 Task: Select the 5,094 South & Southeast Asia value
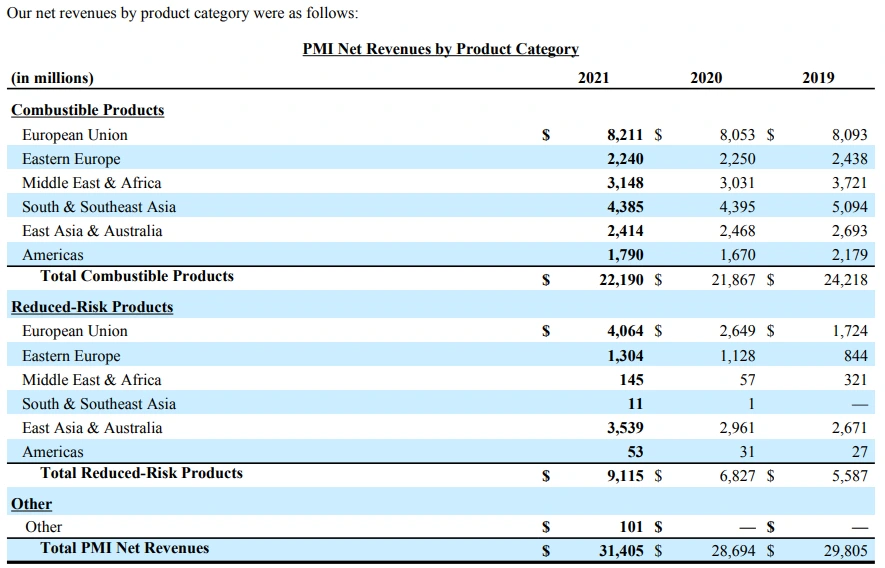(849, 207)
